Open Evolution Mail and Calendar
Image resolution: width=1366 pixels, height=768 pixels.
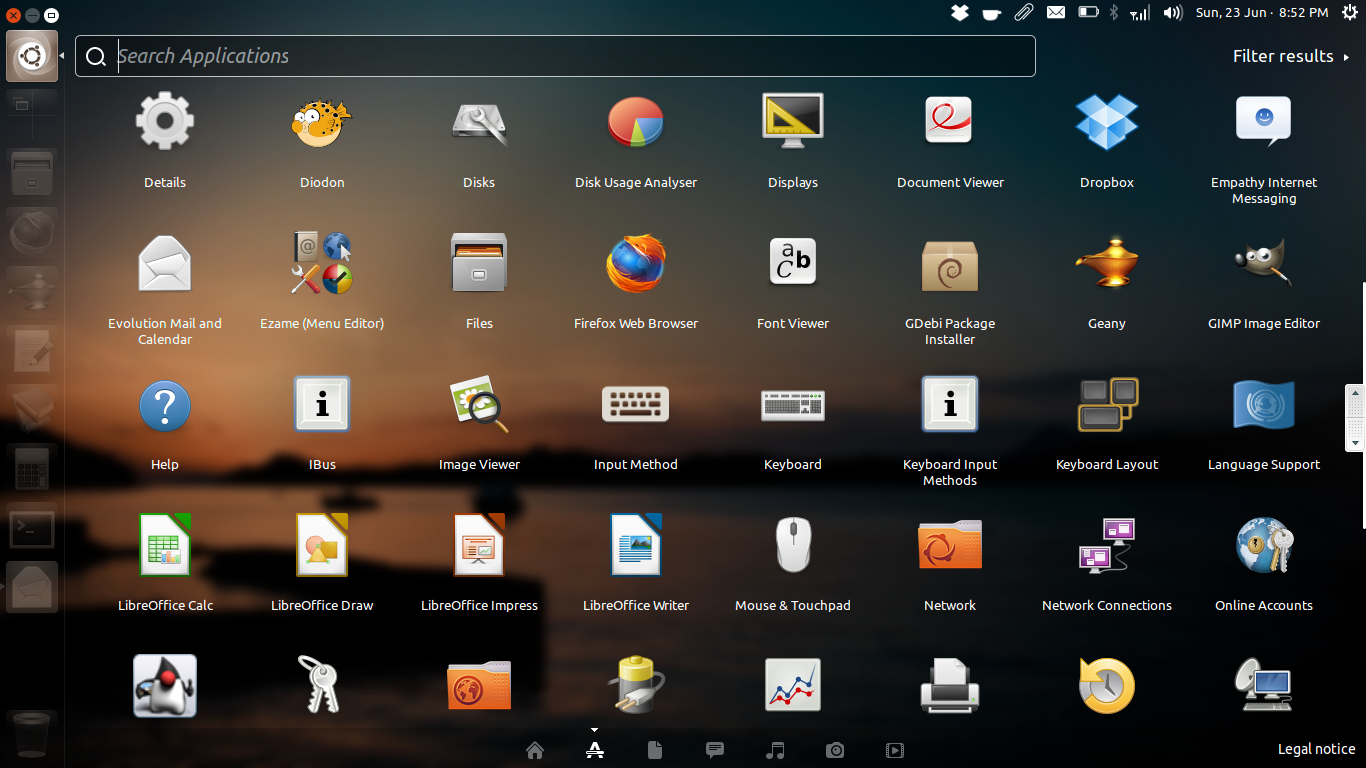click(x=165, y=263)
